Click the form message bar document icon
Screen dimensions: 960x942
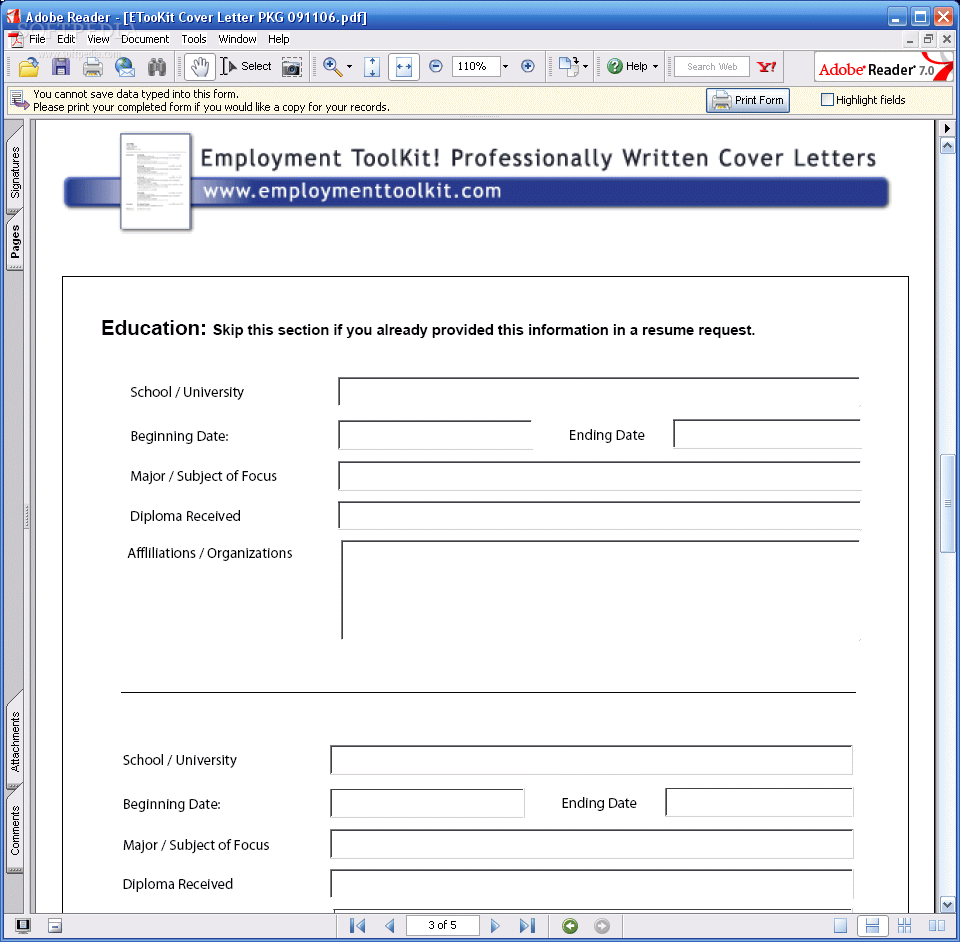[20, 100]
